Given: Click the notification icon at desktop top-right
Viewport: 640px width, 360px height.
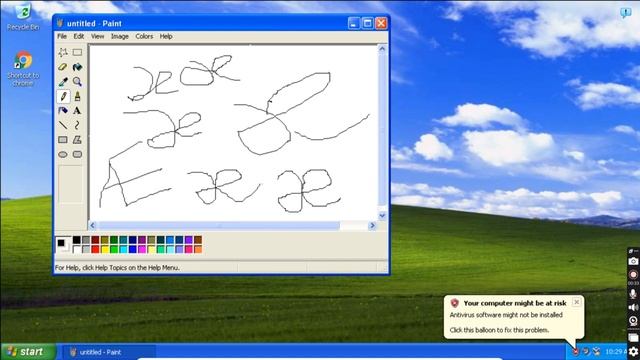Looking at the screenshot, I should tap(626, 13).
